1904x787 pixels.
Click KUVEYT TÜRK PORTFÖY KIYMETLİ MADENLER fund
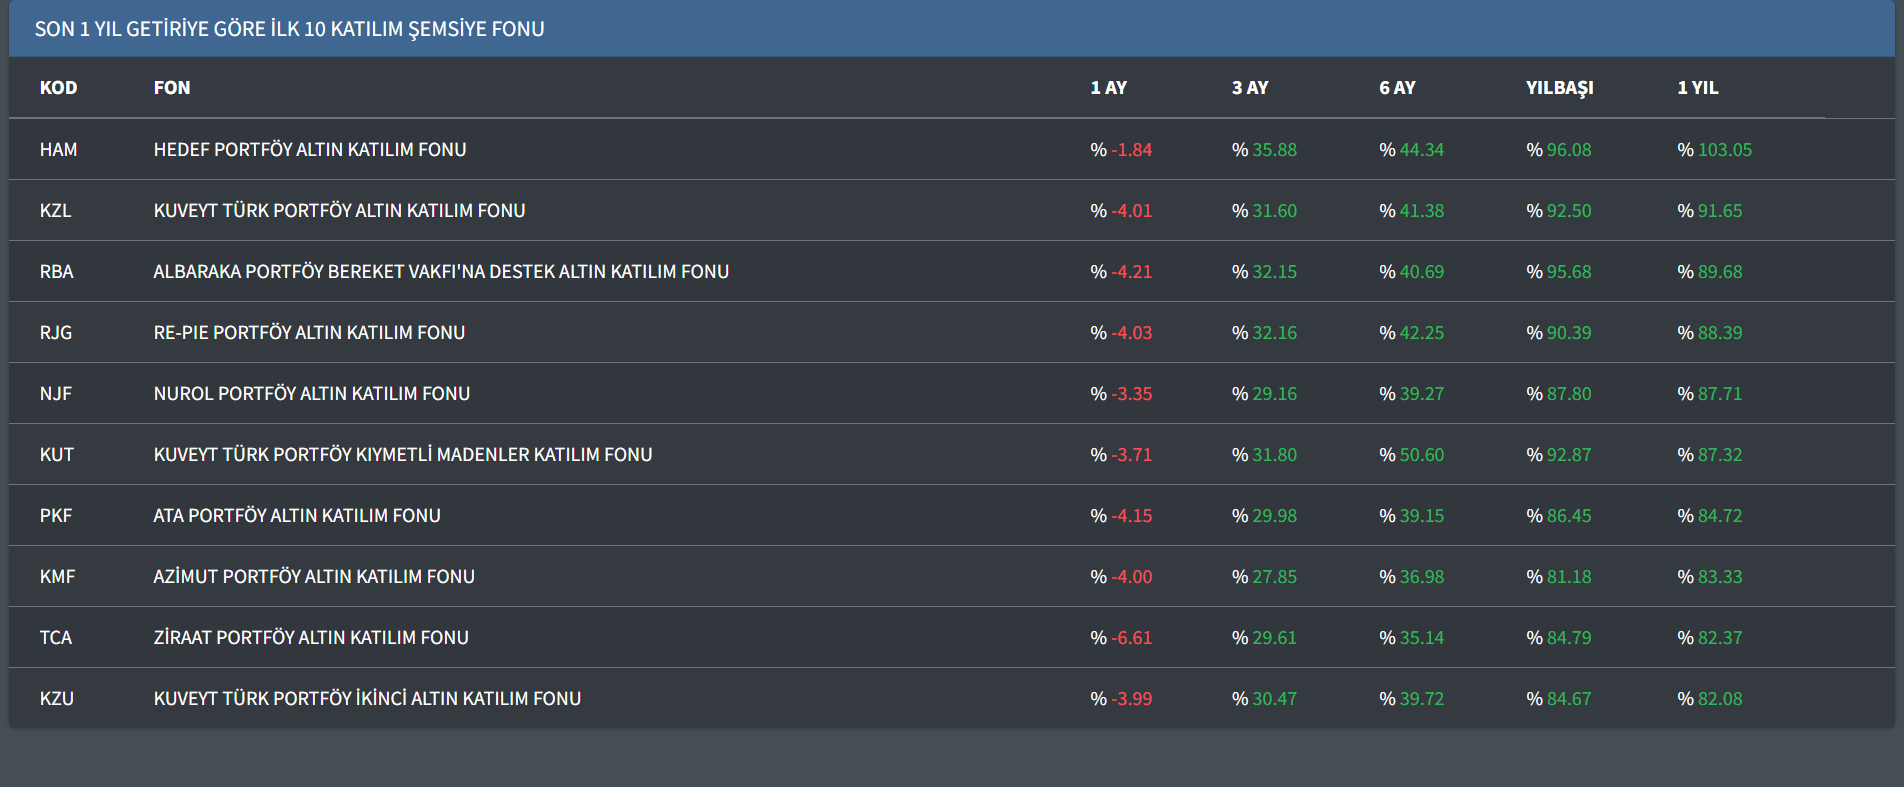[402, 455]
